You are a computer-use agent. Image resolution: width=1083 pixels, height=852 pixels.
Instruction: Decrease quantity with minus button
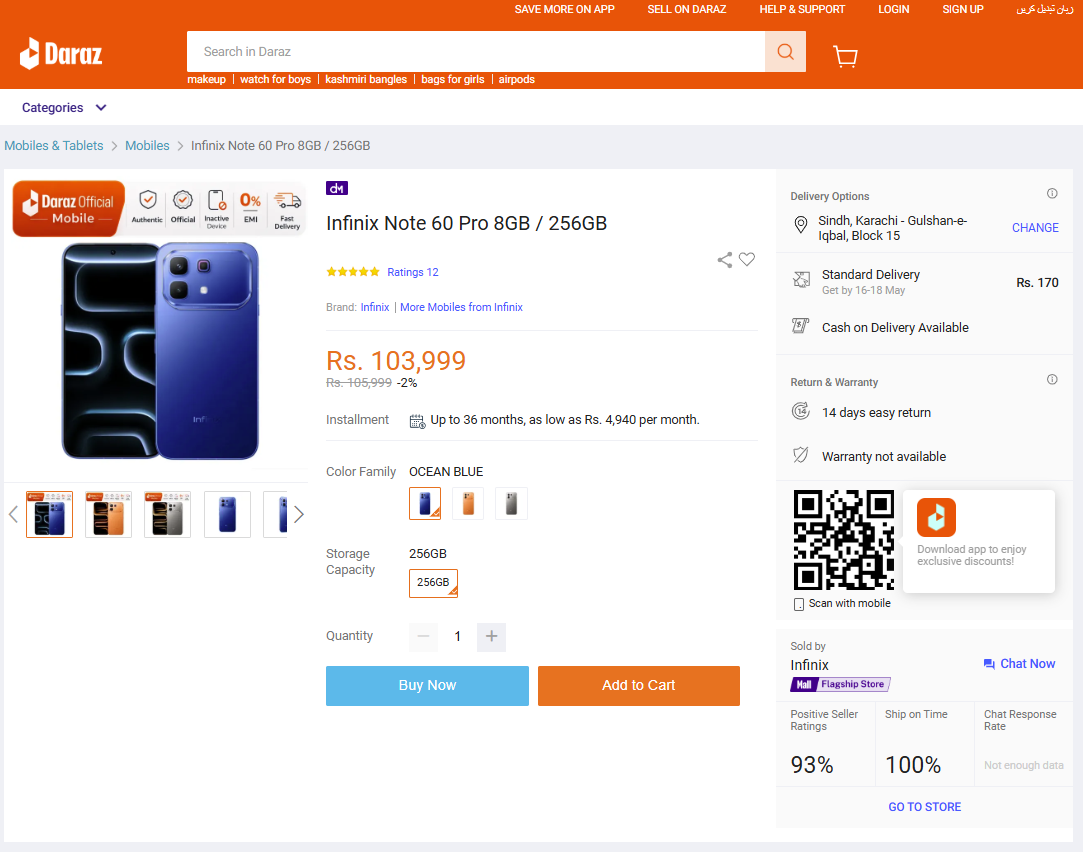[x=423, y=637]
